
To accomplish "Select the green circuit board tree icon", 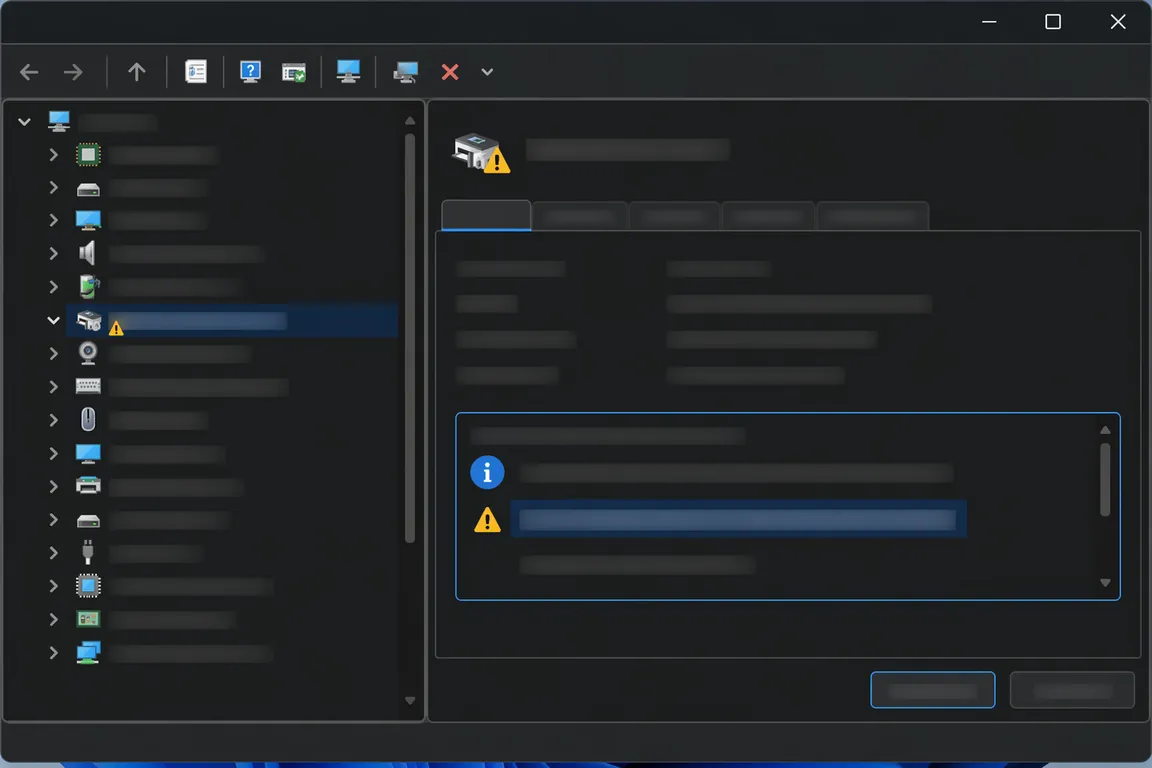I will (88, 619).
